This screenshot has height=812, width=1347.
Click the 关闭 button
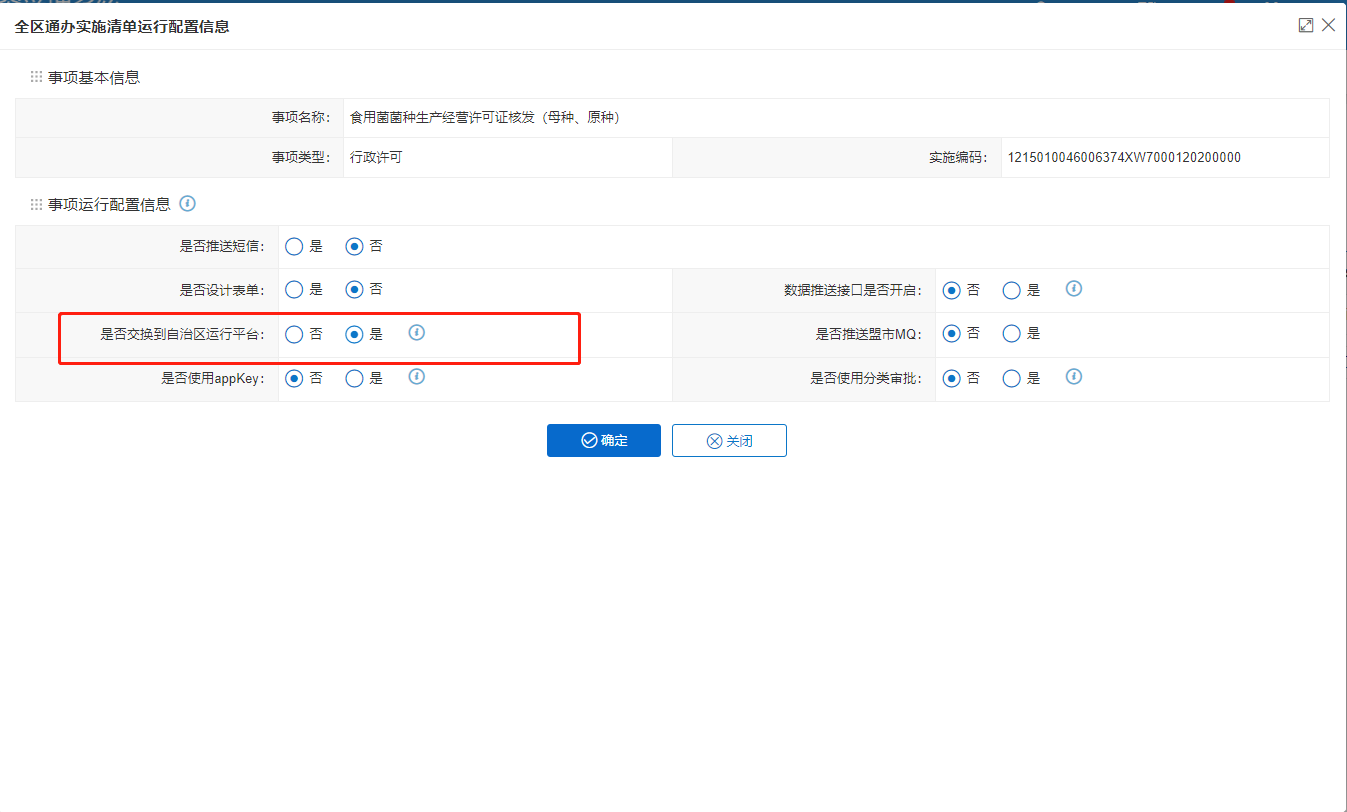tap(729, 441)
